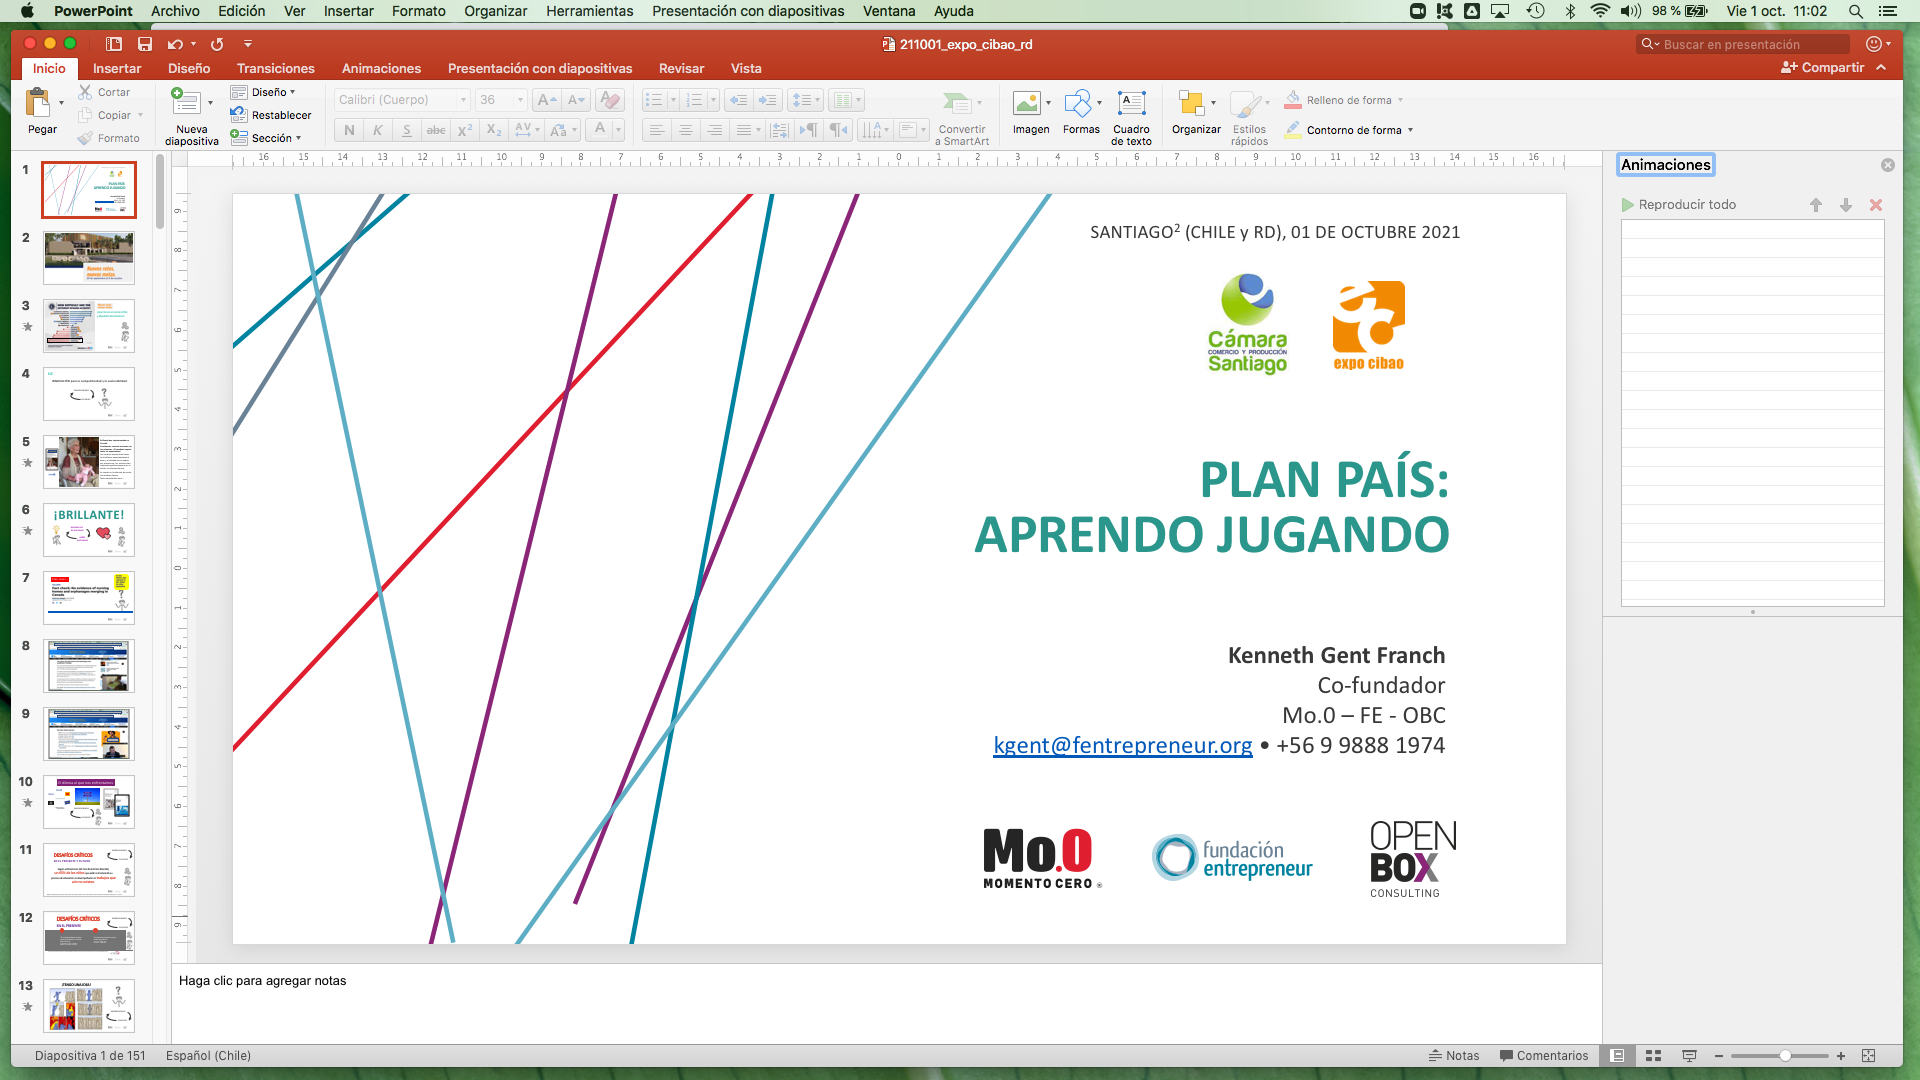The width and height of the screenshot is (1920, 1080).
Task: Click the save icon in title bar
Action: pos(145,44)
